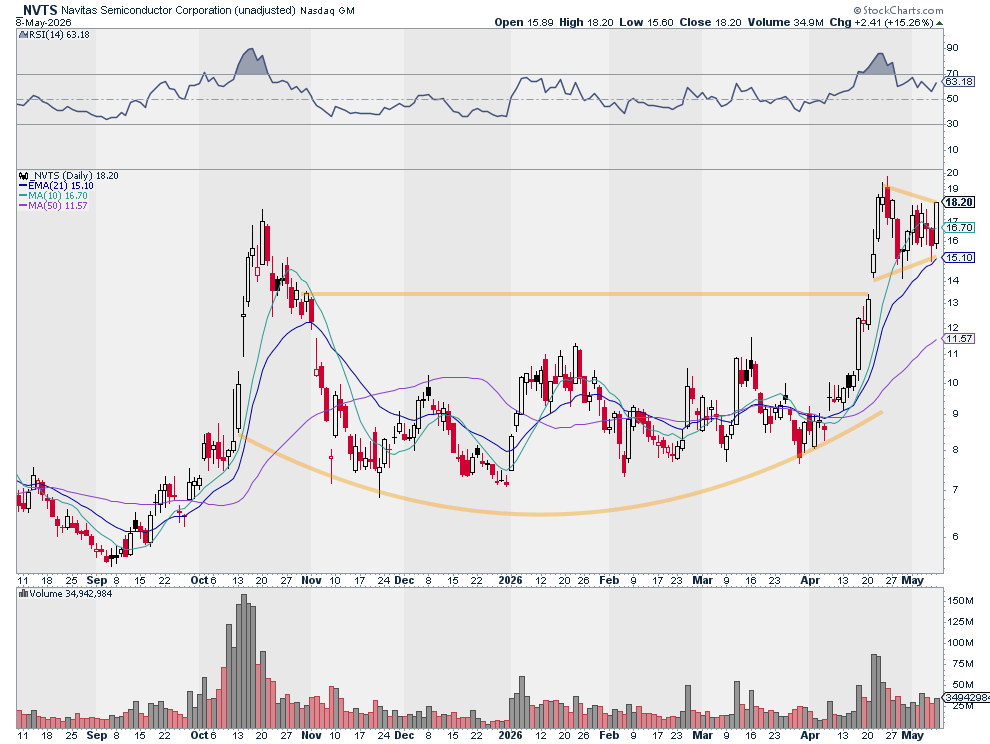Click the MA(10) 16.70 legend entry
Screen dimensions: 990x744
point(53,196)
